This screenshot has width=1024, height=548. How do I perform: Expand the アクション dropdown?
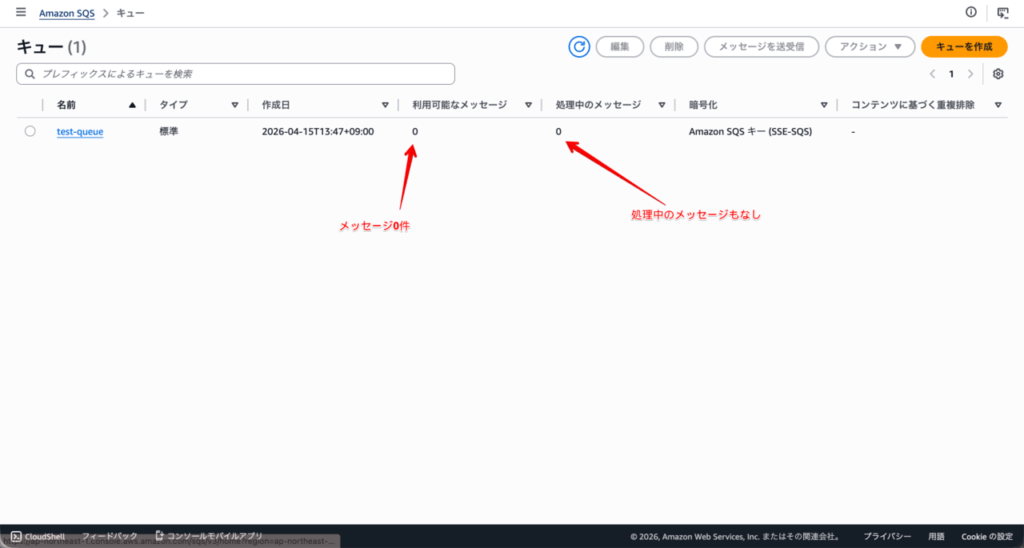[x=870, y=47]
